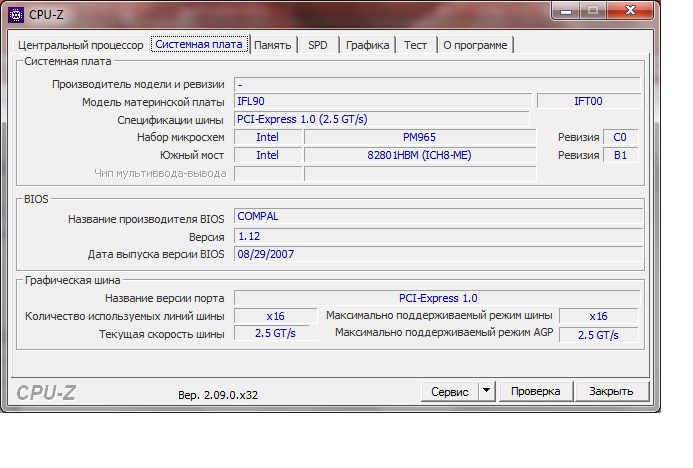Click the CPU-Z app icon in title bar
This screenshot has height=468, width=693.
click(16, 15)
